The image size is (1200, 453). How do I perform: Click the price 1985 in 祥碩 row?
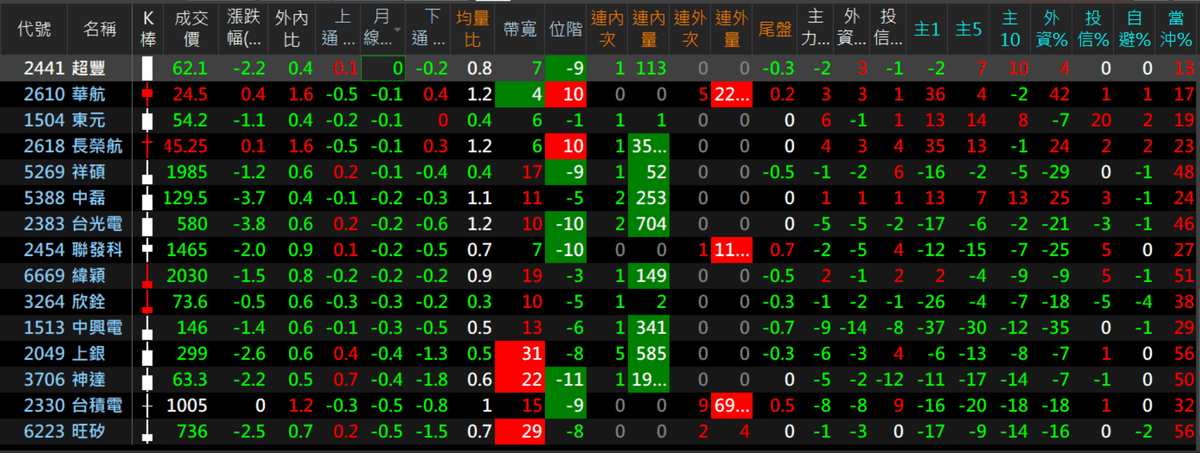187,172
